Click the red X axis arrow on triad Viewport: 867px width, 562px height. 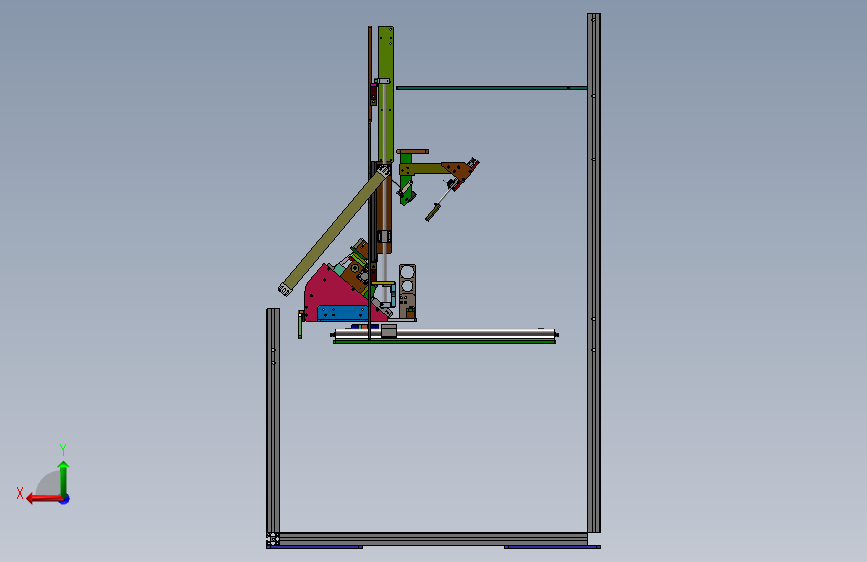coord(45,499)
